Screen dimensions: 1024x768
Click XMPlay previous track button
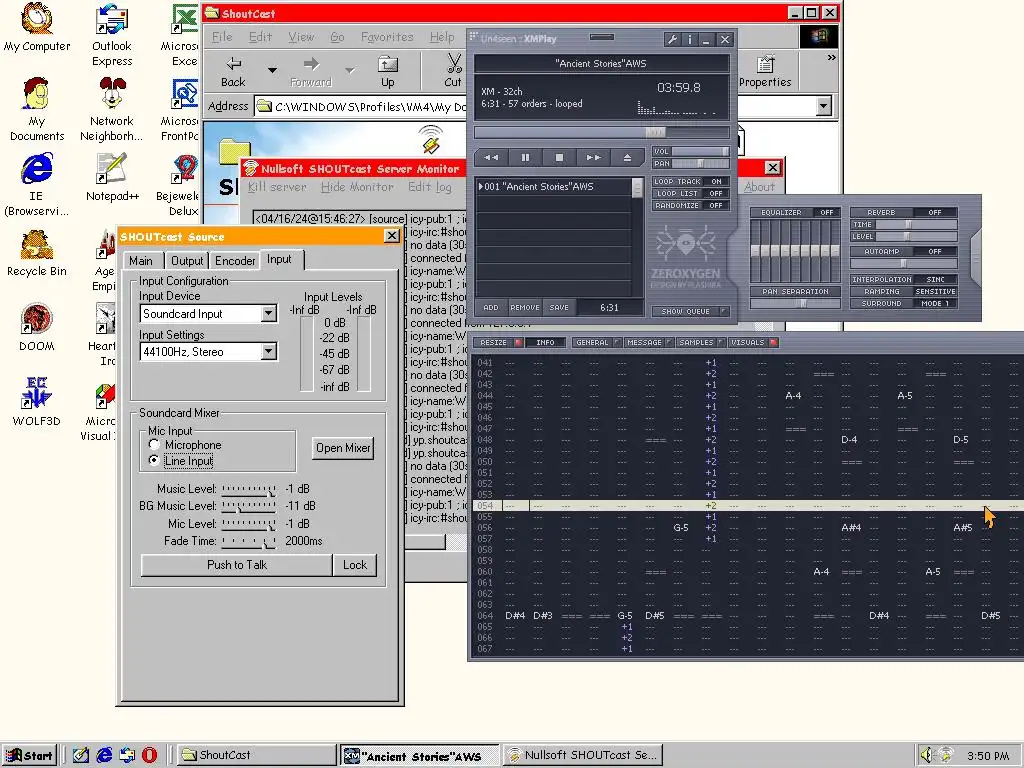[x=491, y=157]
